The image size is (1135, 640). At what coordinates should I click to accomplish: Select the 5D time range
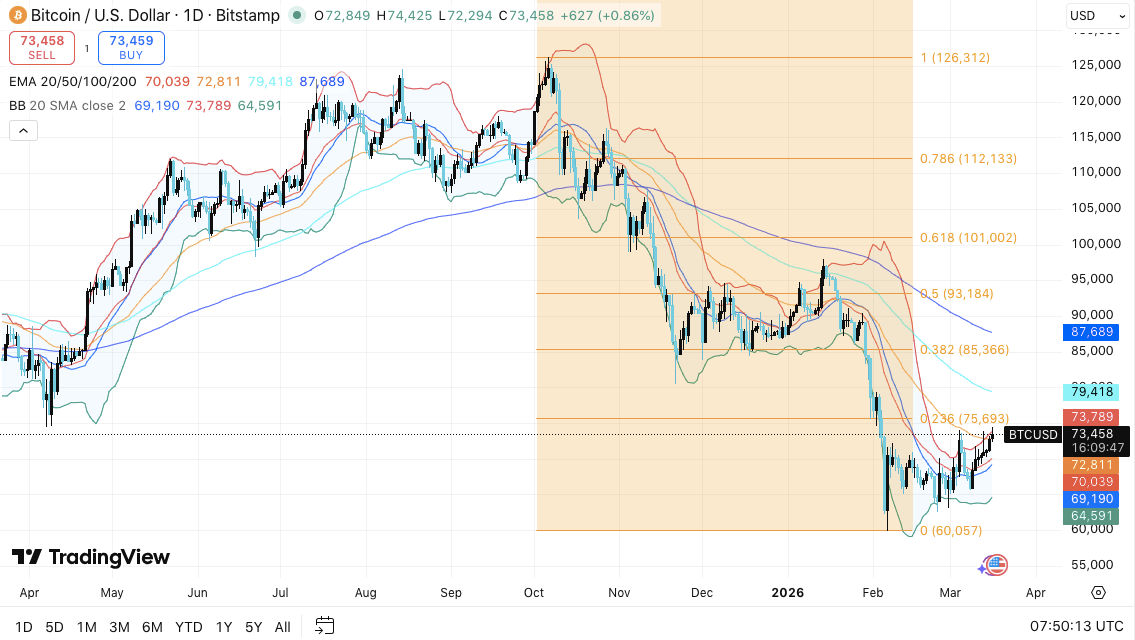click(54, 627)
